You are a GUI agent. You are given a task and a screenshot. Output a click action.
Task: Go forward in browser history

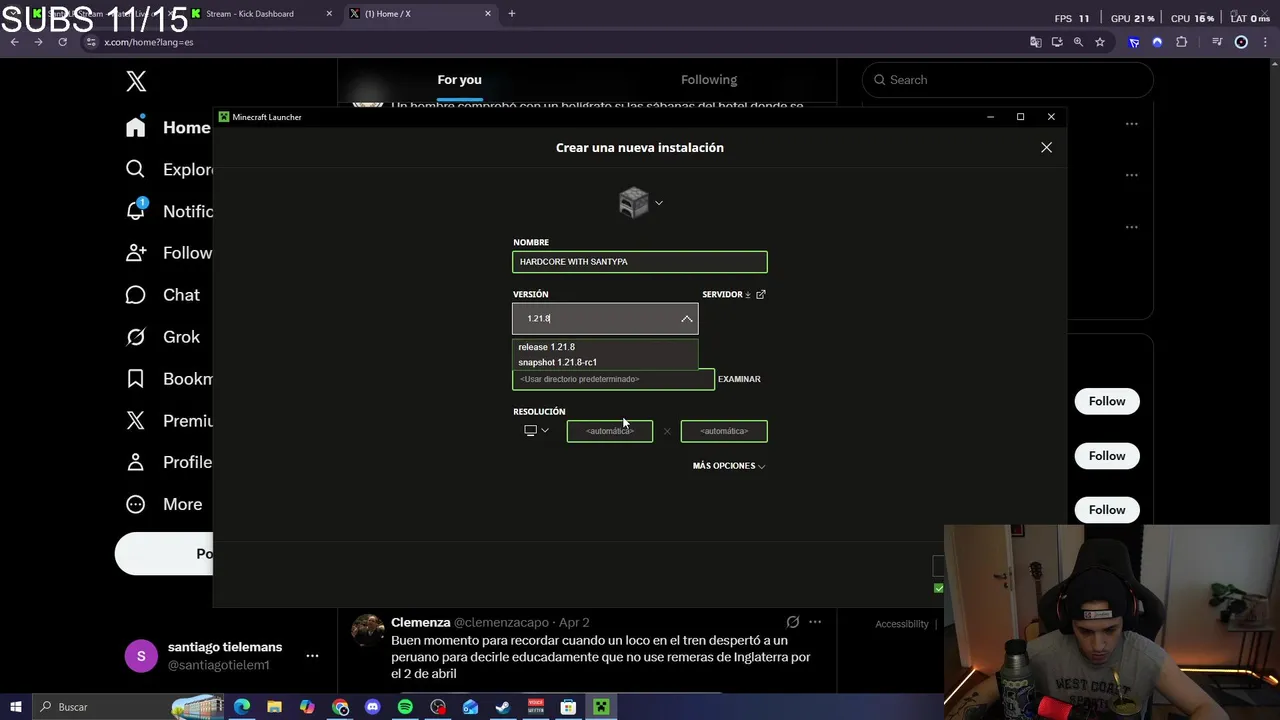(38, 42)
